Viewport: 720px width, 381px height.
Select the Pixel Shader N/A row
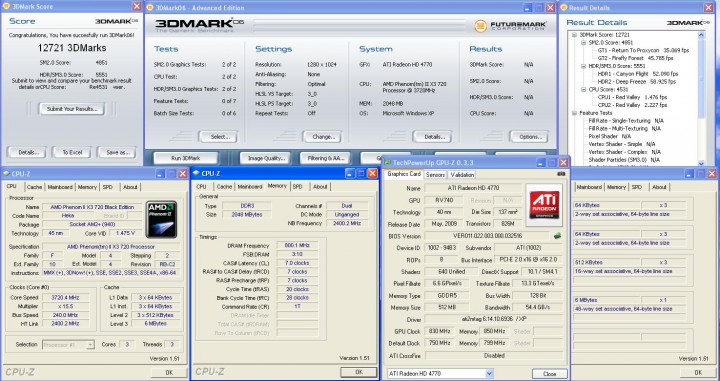coord(610,136)
